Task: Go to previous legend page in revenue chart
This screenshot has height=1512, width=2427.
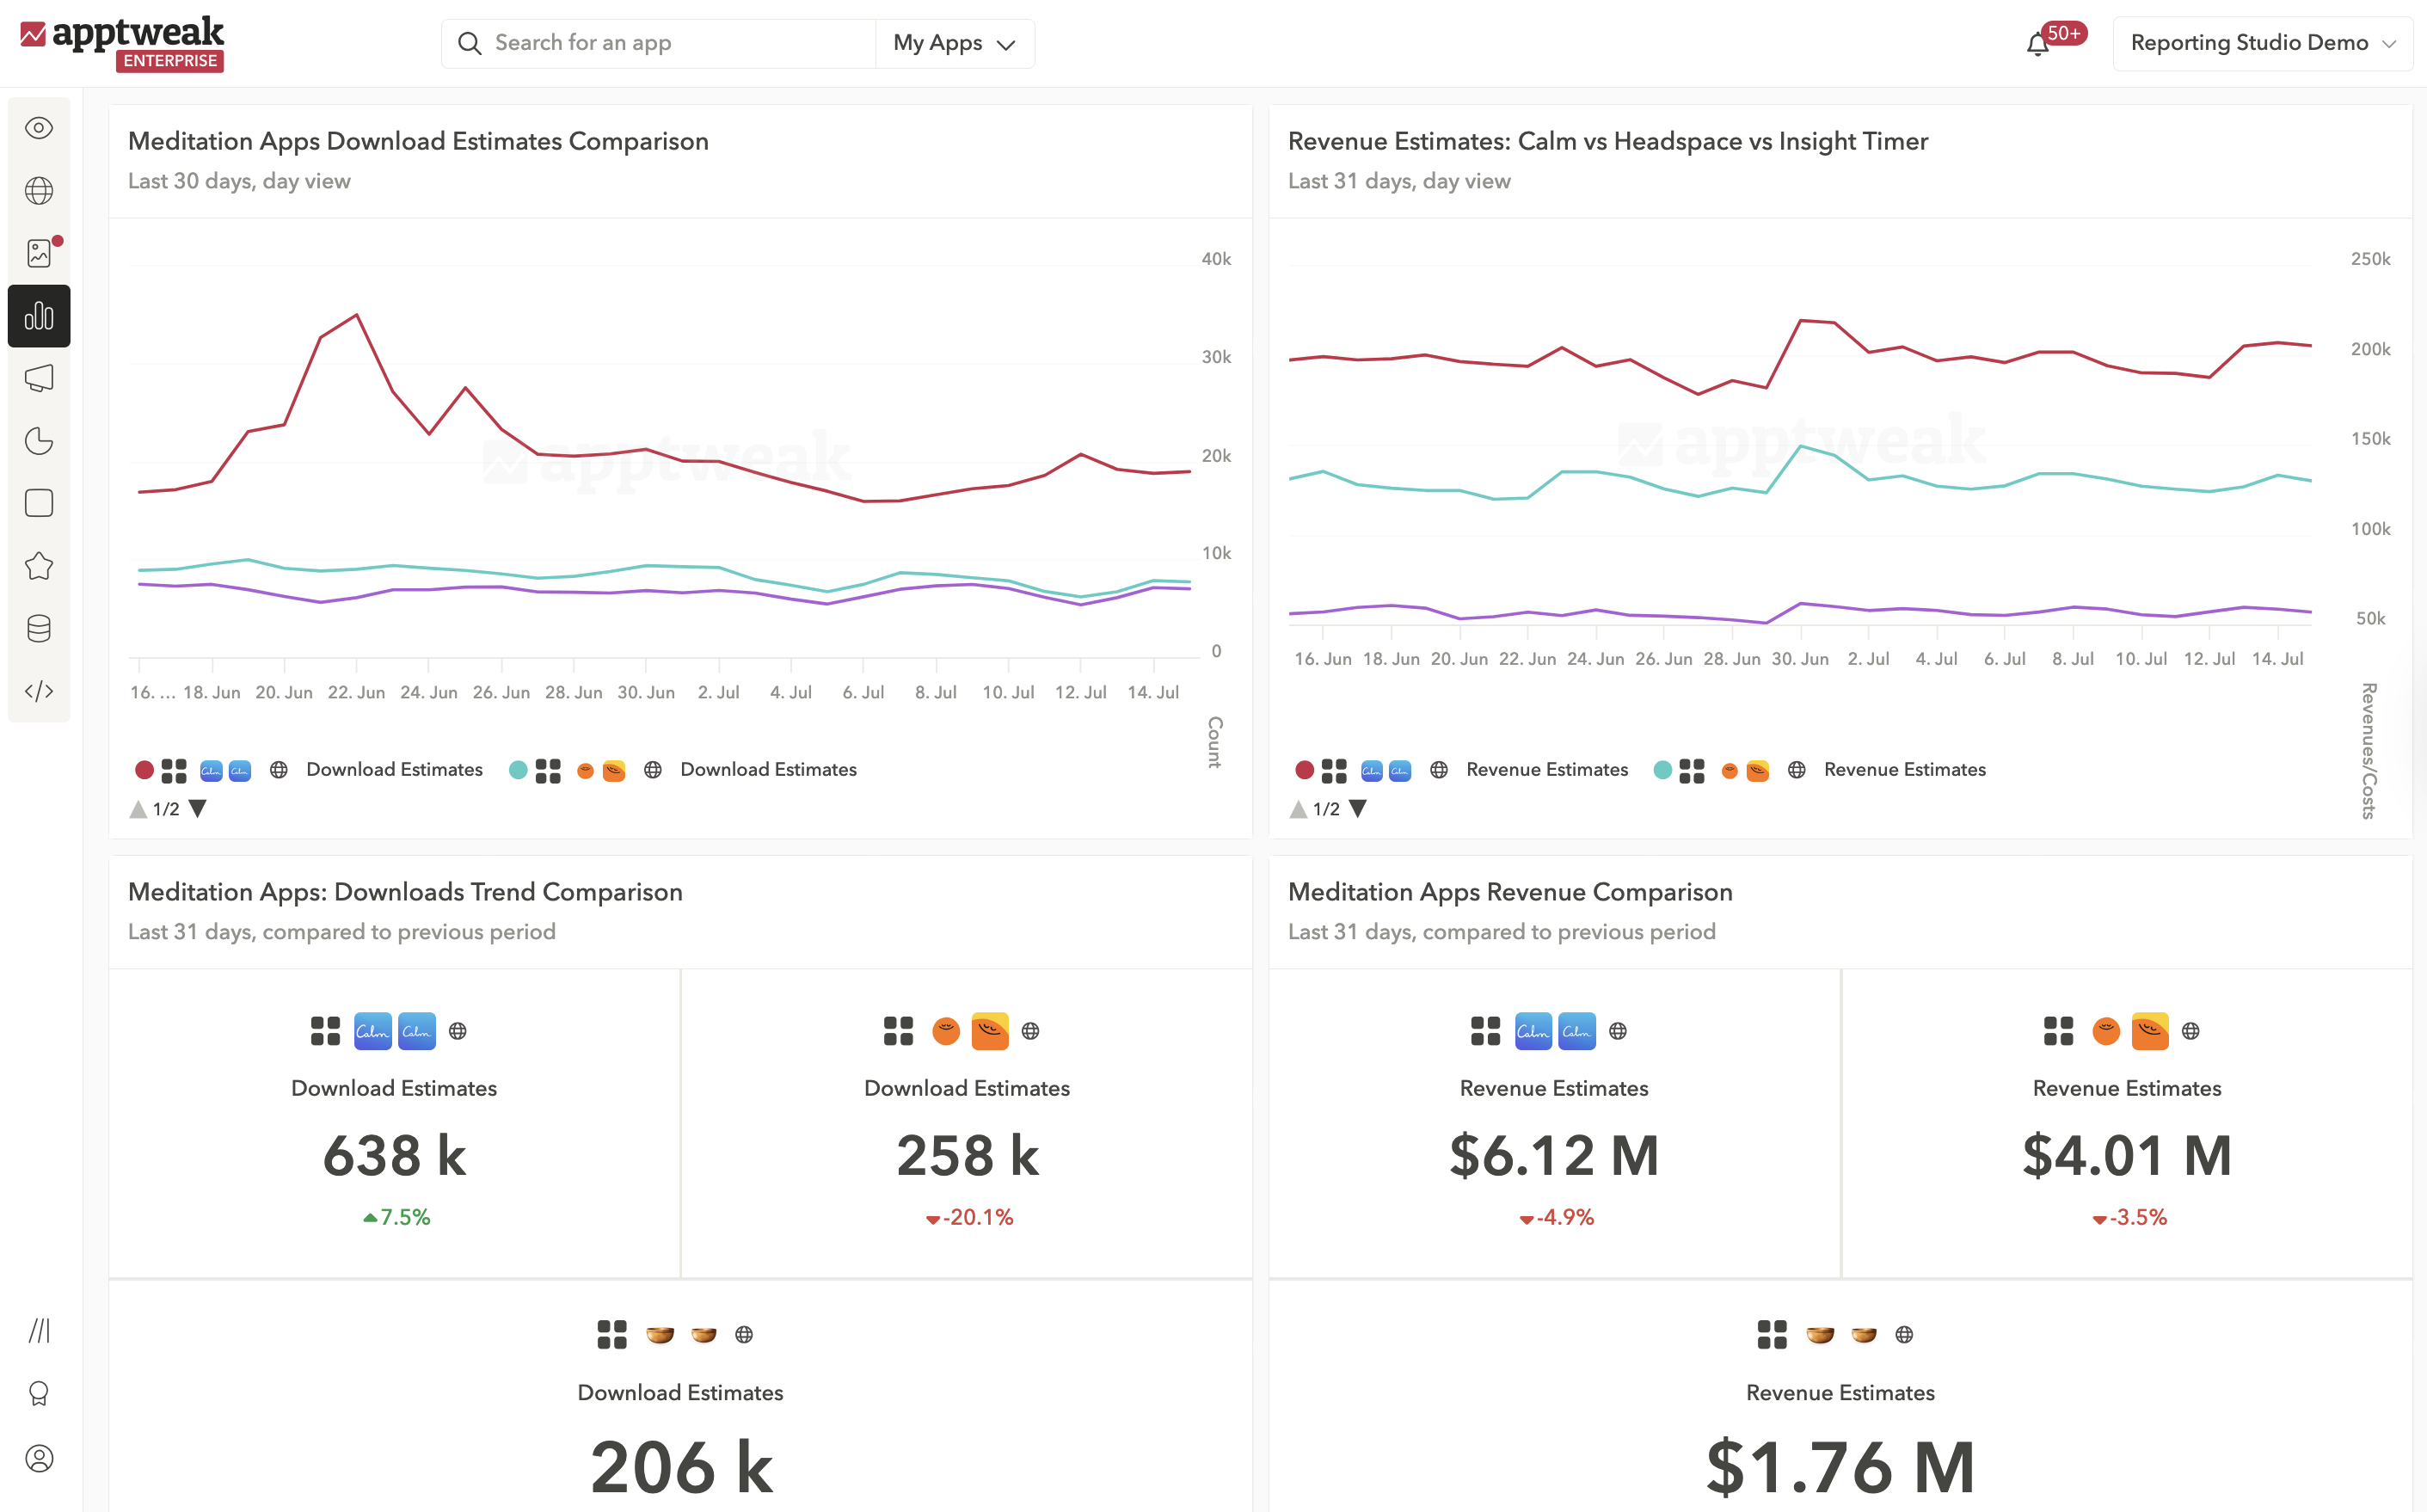Action: (x=1298, y=809)
